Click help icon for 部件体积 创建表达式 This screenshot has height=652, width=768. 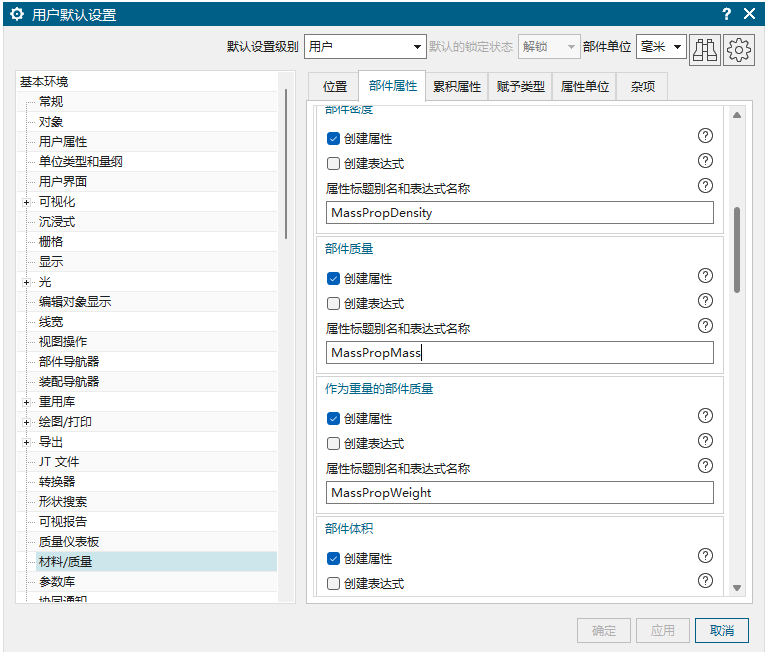[x=705, y=581]
